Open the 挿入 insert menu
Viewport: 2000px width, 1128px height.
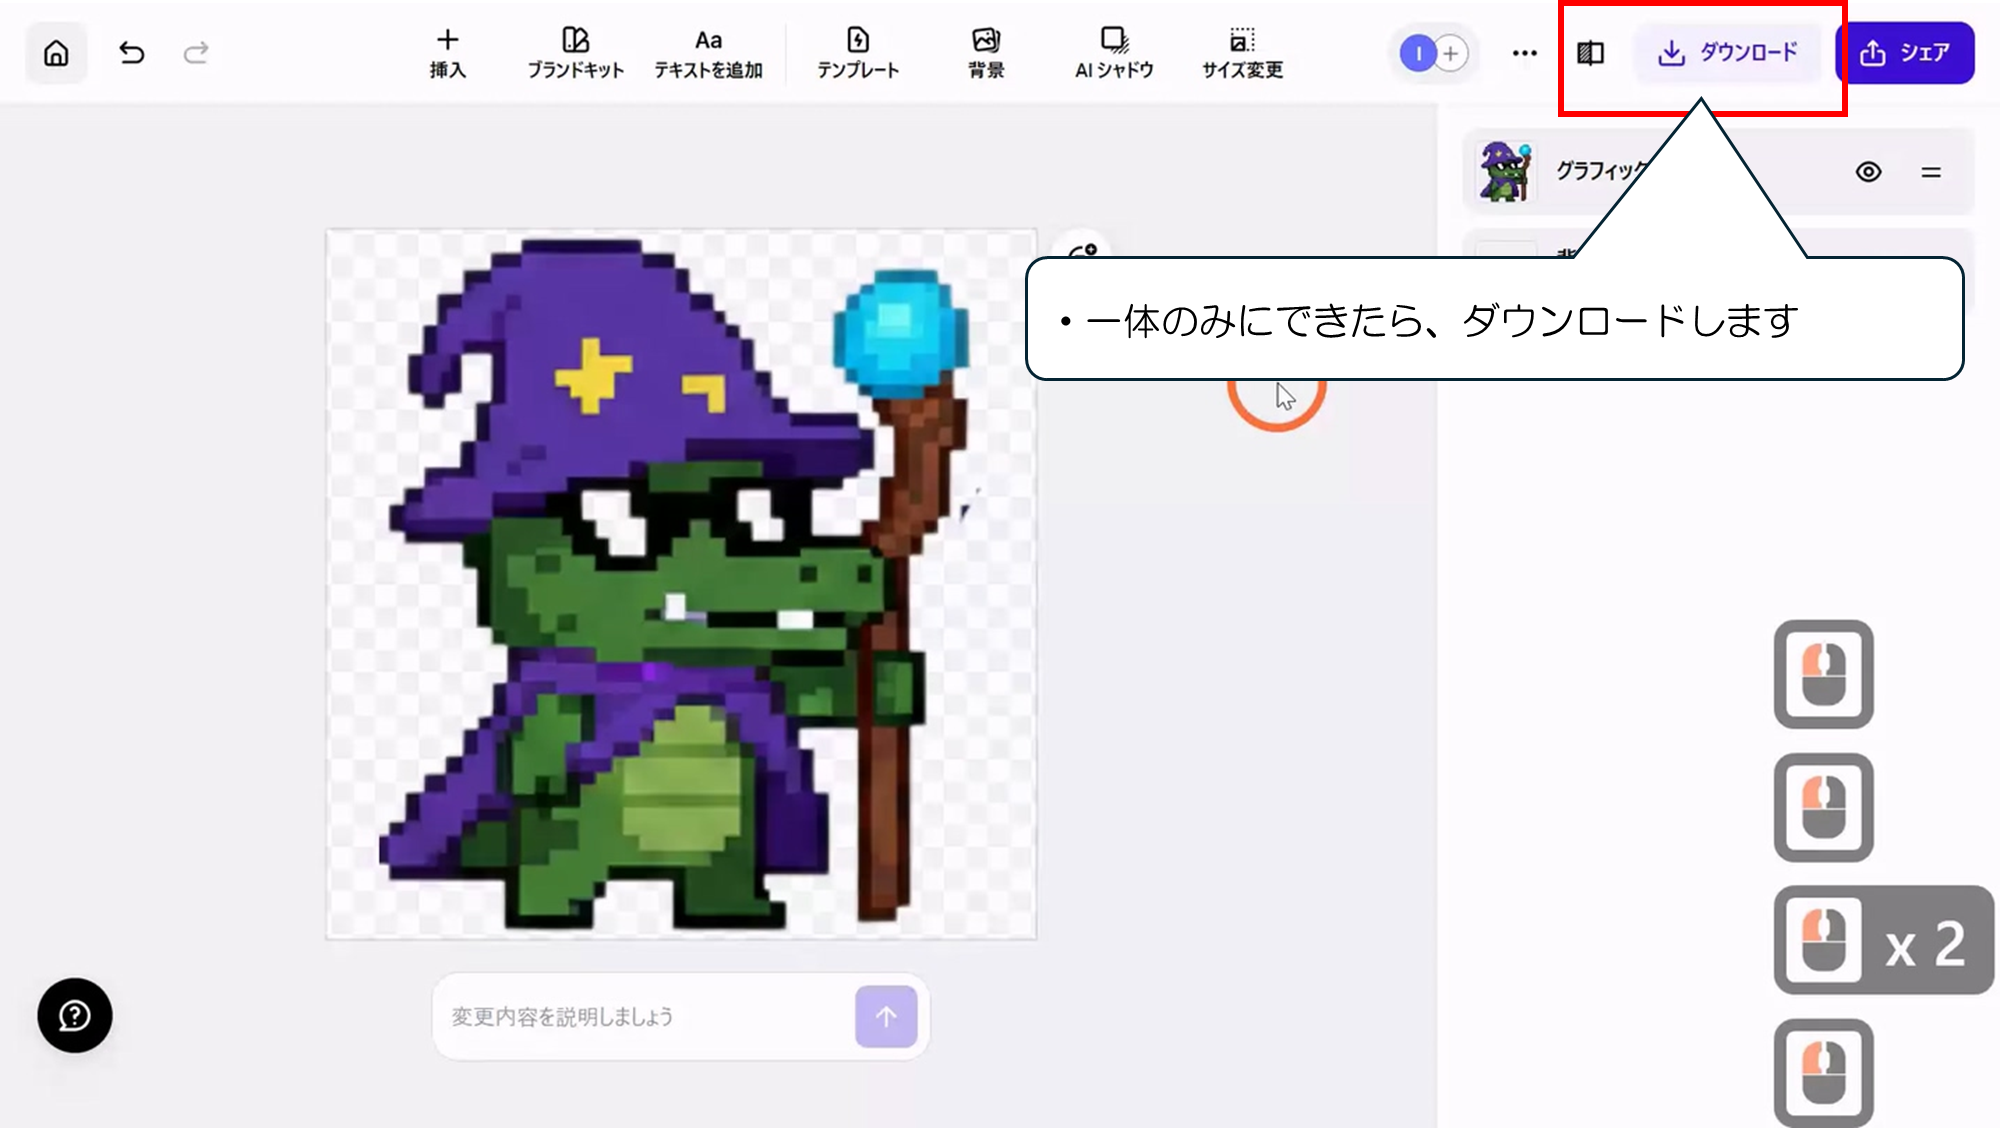tap(447, 53)
